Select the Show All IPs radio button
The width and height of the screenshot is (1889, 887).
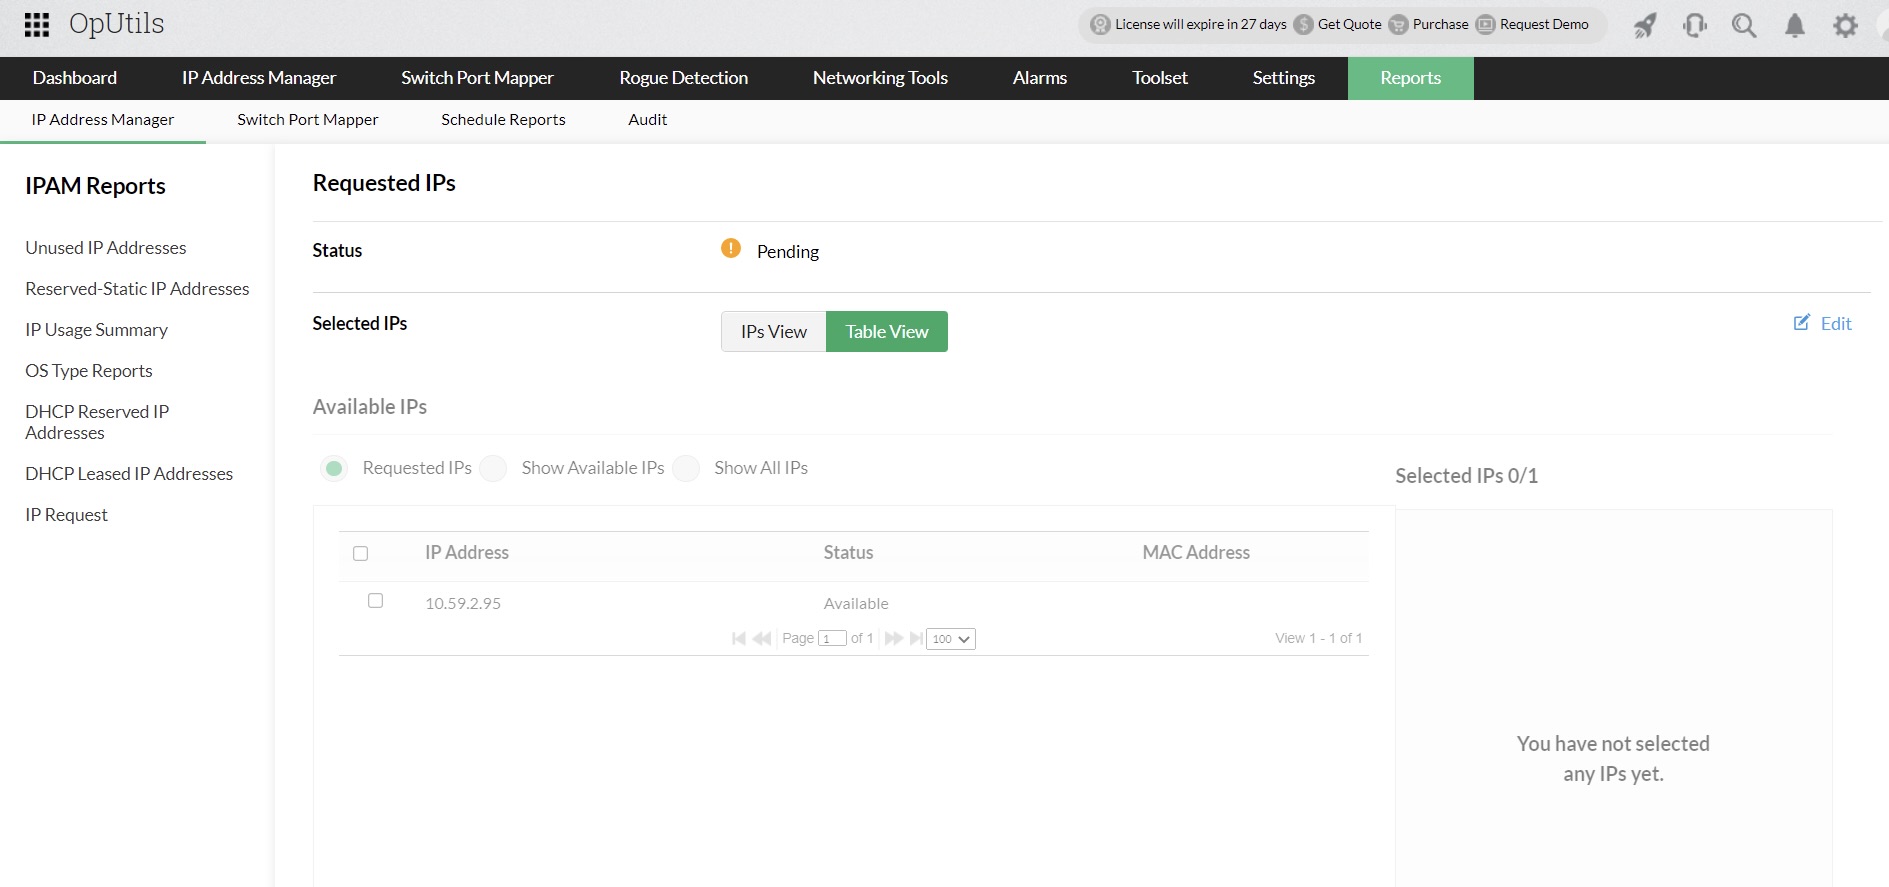pos(686,468)
